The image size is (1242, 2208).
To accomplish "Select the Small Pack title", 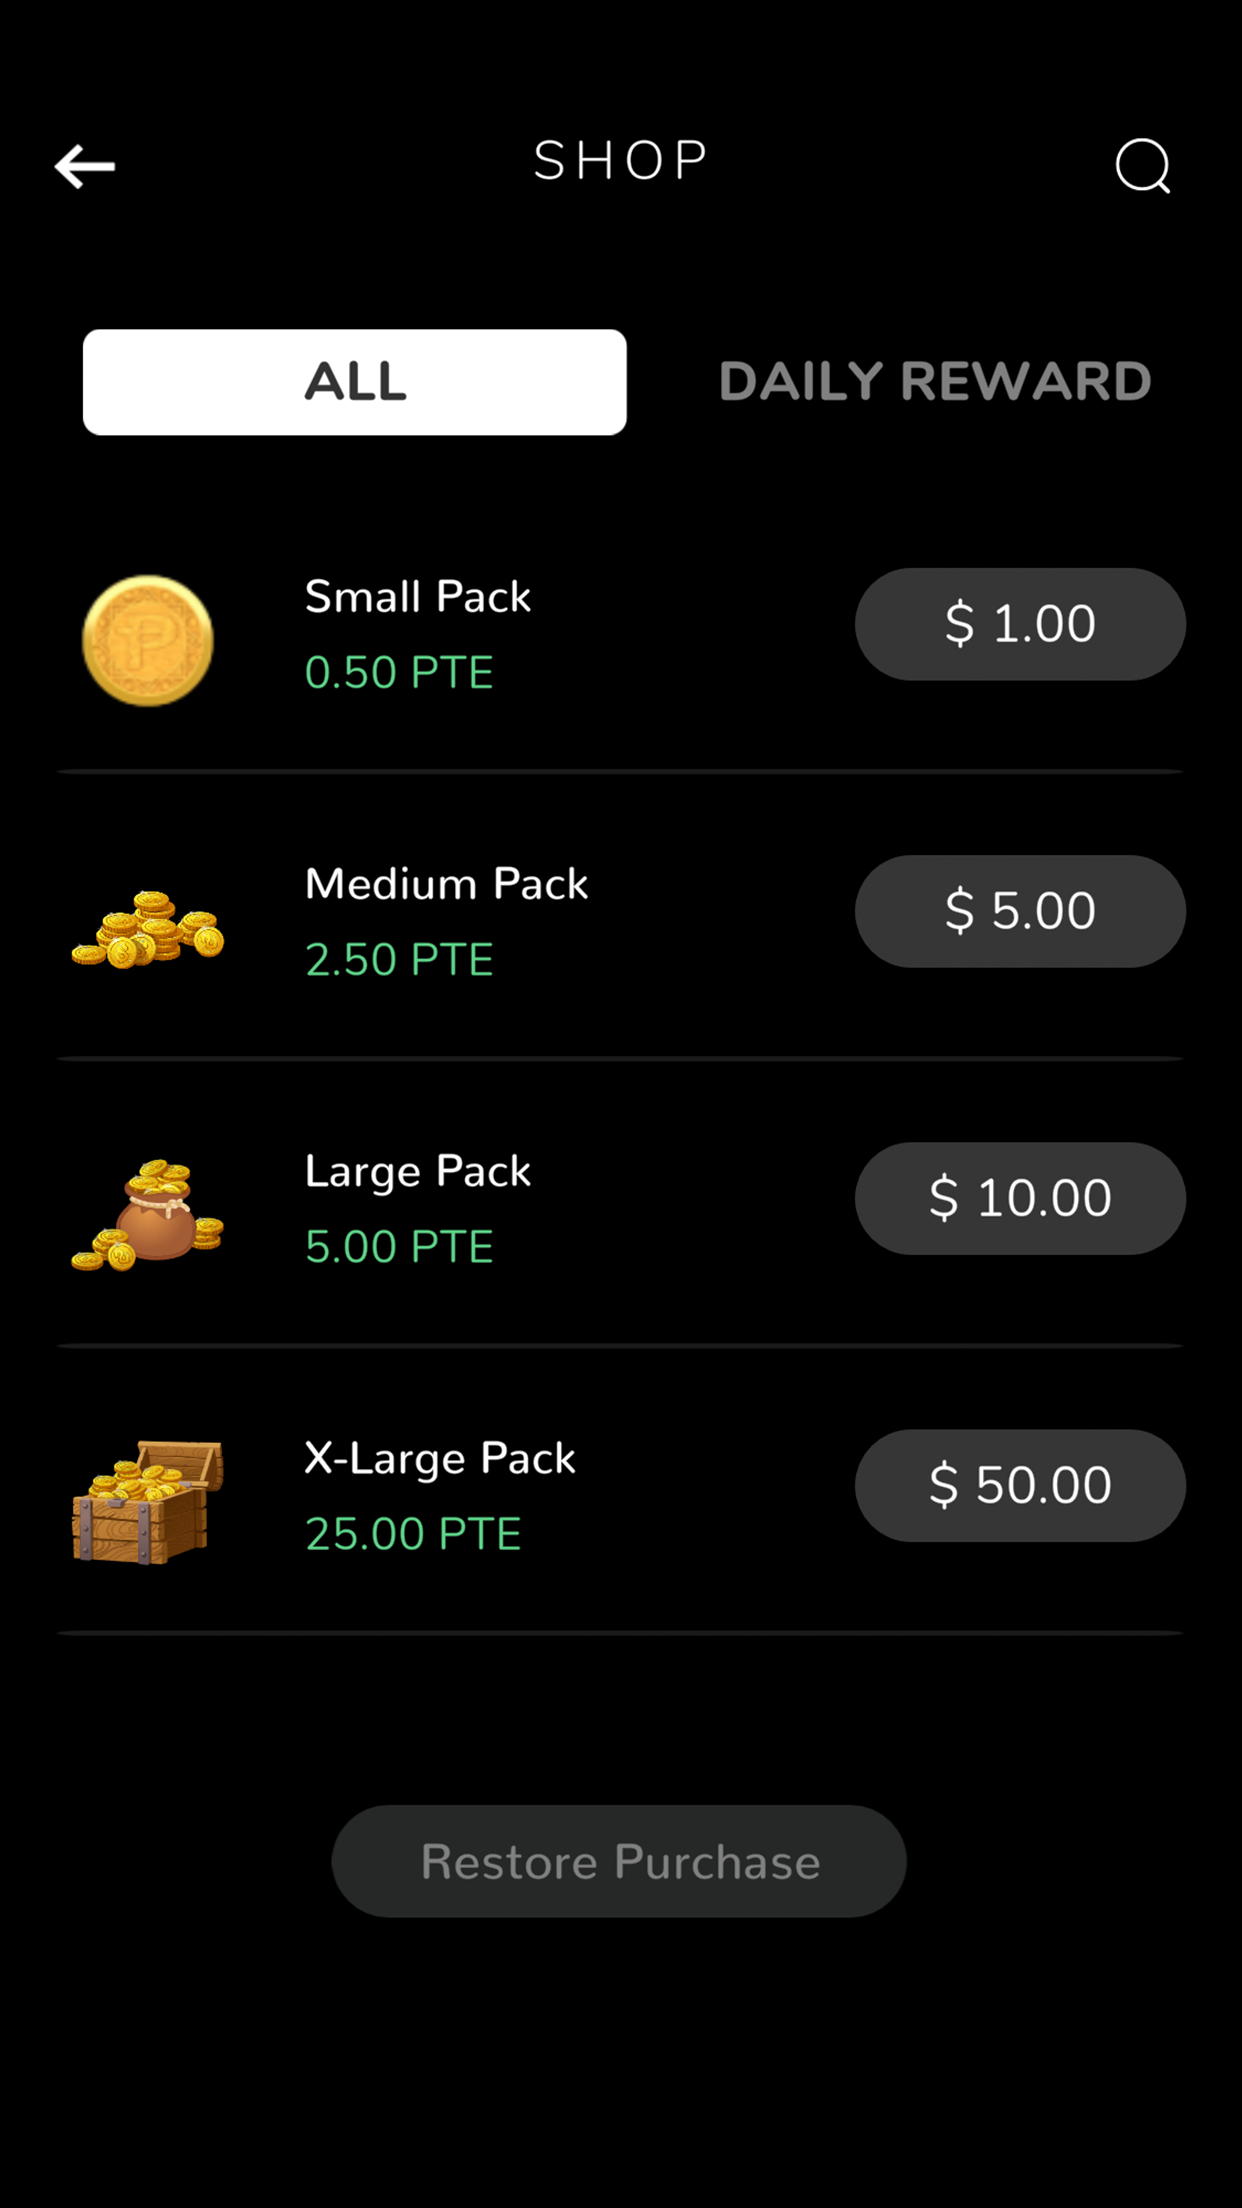I will coord(418,596).
